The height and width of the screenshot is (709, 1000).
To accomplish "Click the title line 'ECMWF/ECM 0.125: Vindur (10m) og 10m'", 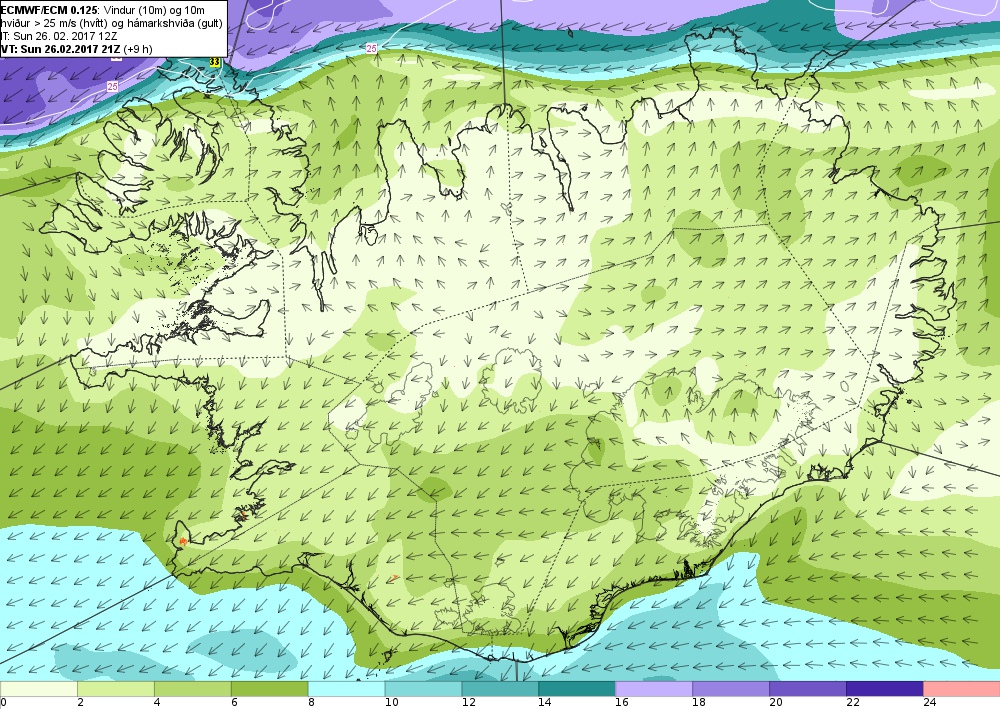I will 103,9.
